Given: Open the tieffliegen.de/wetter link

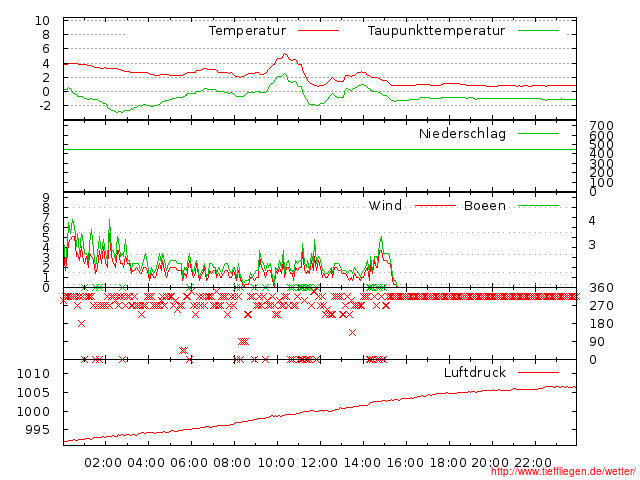Looking at the screenshot, I should point(563,472).
